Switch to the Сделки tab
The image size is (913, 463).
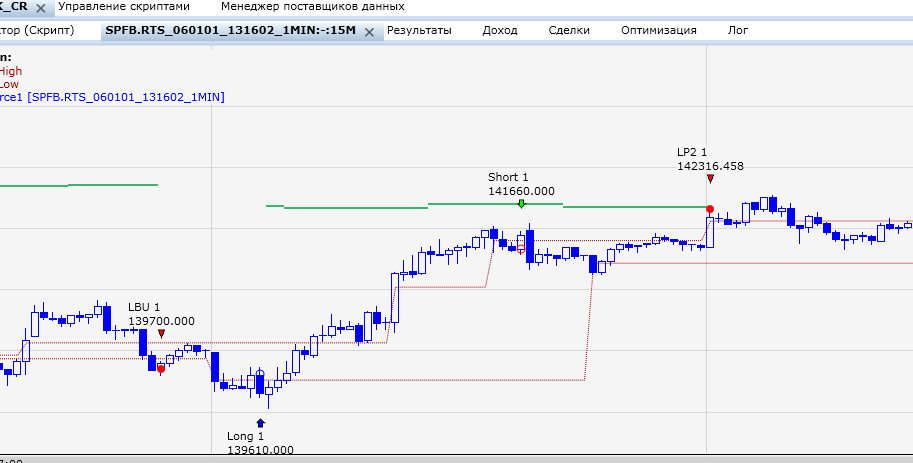point(569,31)
